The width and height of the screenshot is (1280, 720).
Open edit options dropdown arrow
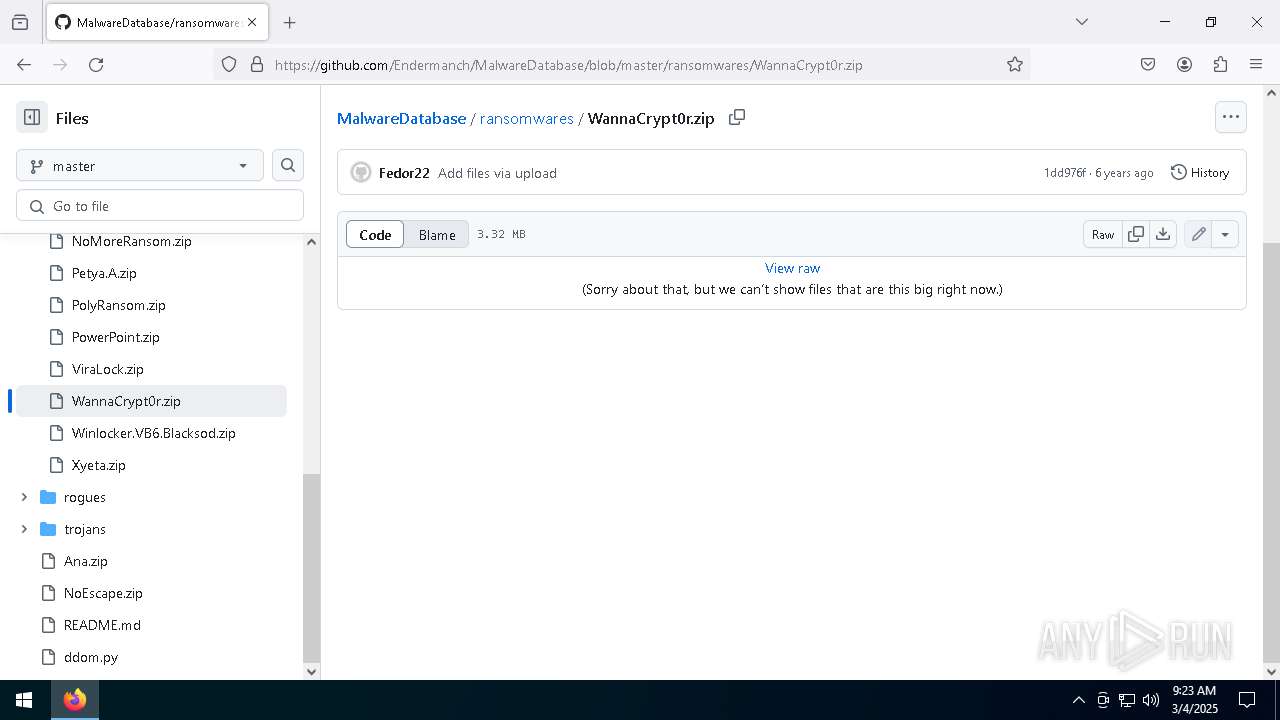(1225, 234)
